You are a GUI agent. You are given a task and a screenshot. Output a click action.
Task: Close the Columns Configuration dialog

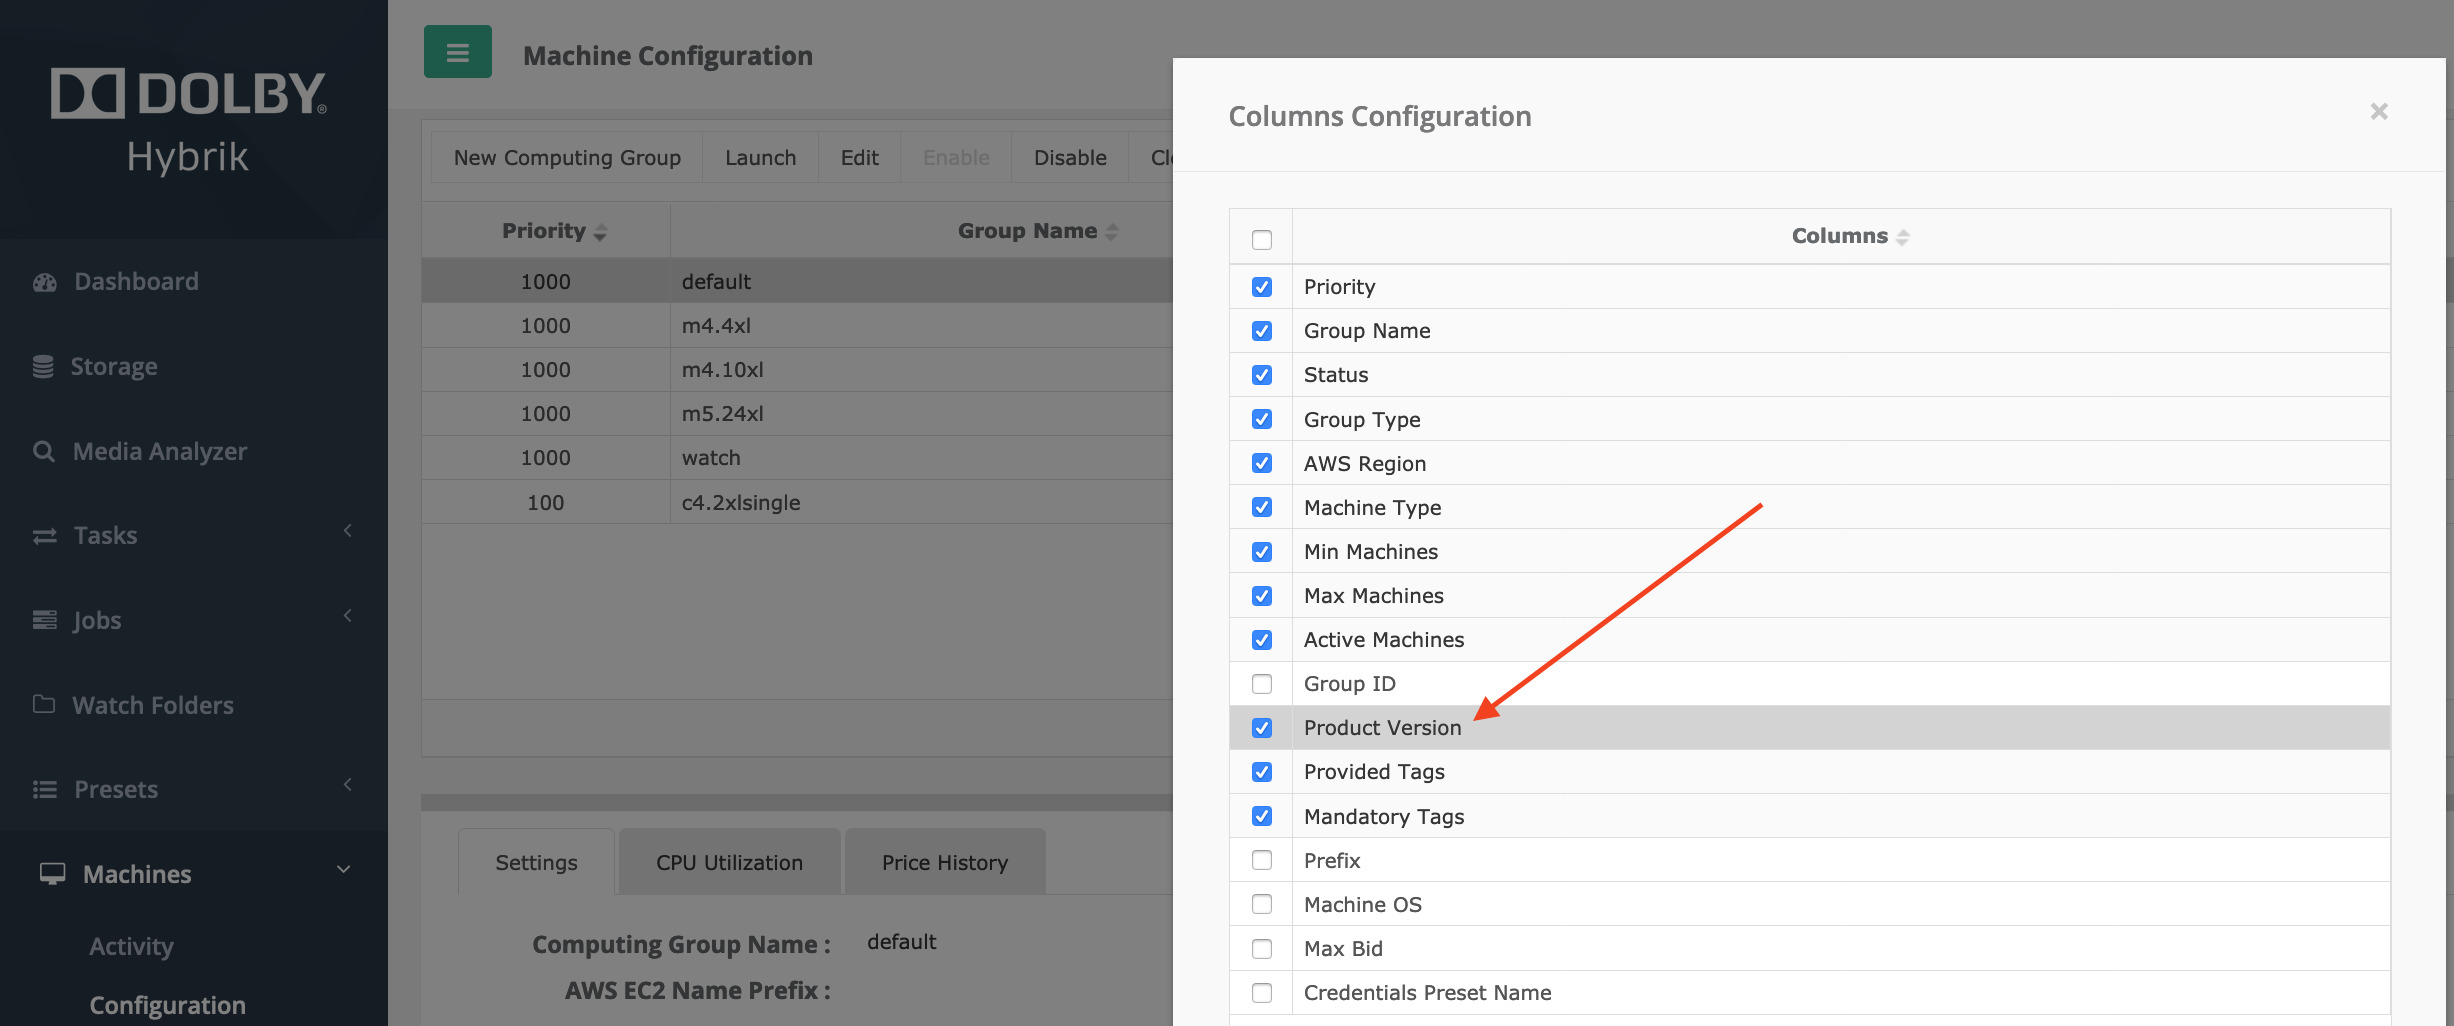click(x=2379, y=111)
